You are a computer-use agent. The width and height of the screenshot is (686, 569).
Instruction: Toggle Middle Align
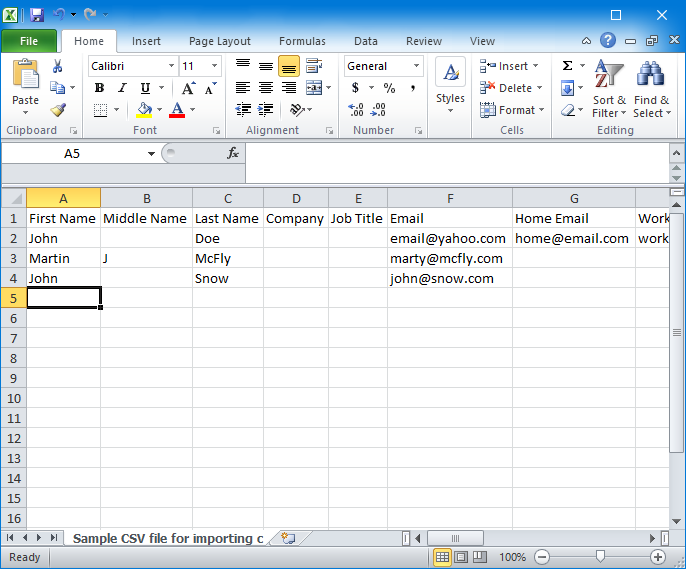tap(266, 66)
